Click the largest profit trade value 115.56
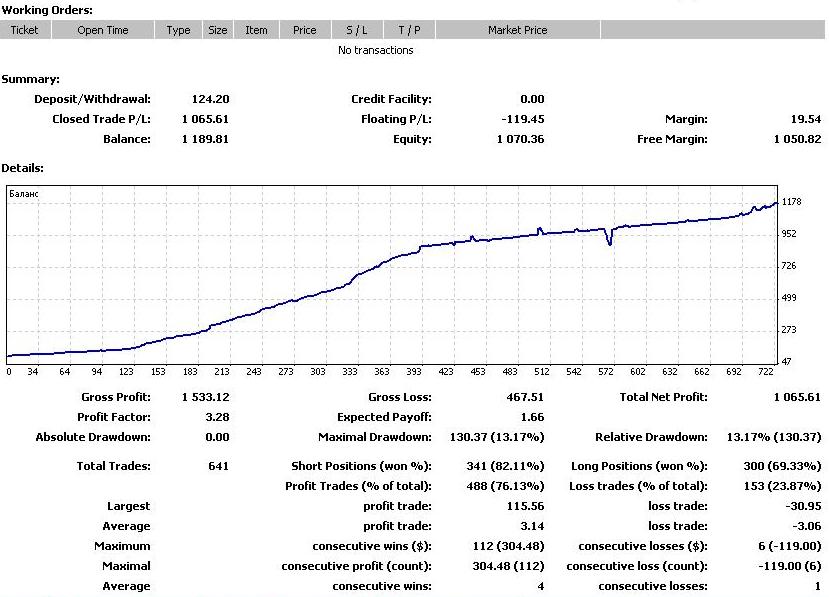Image resolution: width=829 pixels, height=597 pixels. 525,507
